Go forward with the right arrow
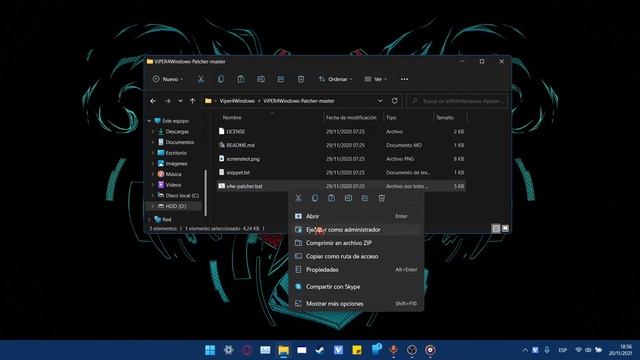640x360 pixels. point(167,101)
